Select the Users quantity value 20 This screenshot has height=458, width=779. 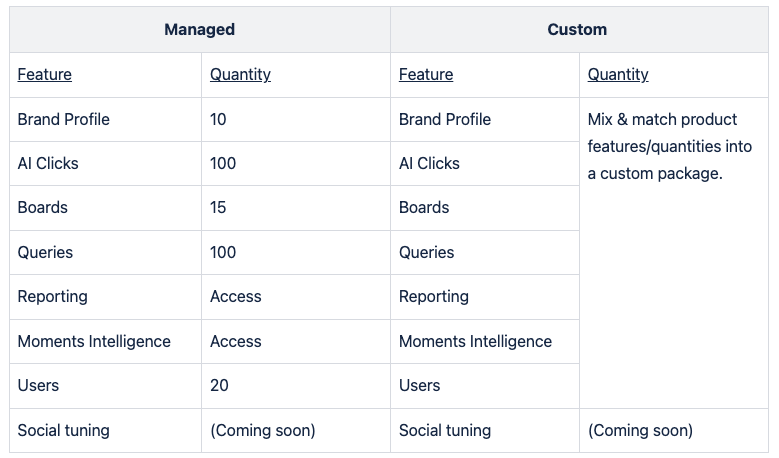pos(219,385)
